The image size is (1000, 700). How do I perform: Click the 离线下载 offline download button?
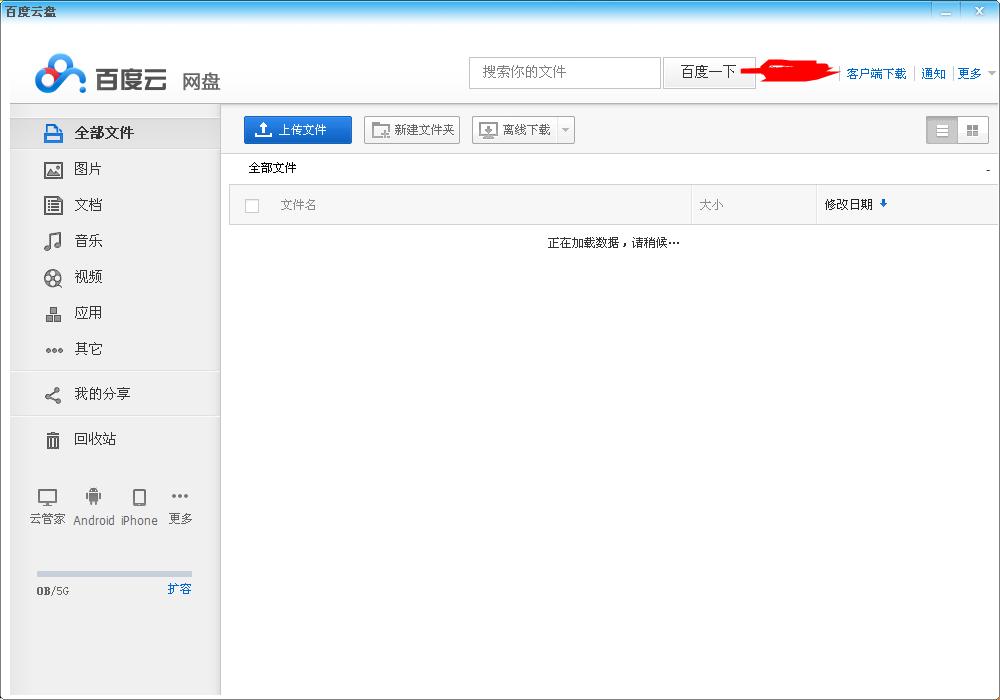click(515, 130)
